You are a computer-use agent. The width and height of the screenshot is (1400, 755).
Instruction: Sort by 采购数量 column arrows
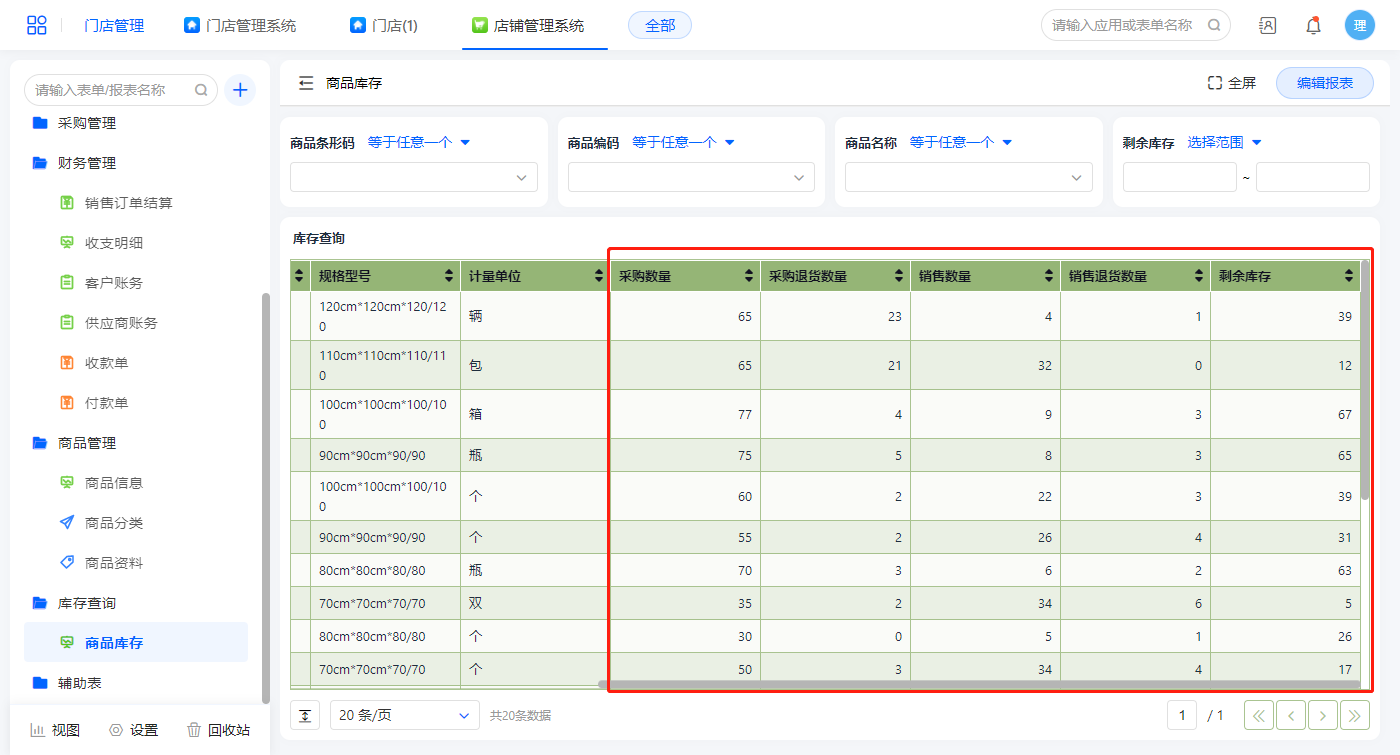[749, 276]
